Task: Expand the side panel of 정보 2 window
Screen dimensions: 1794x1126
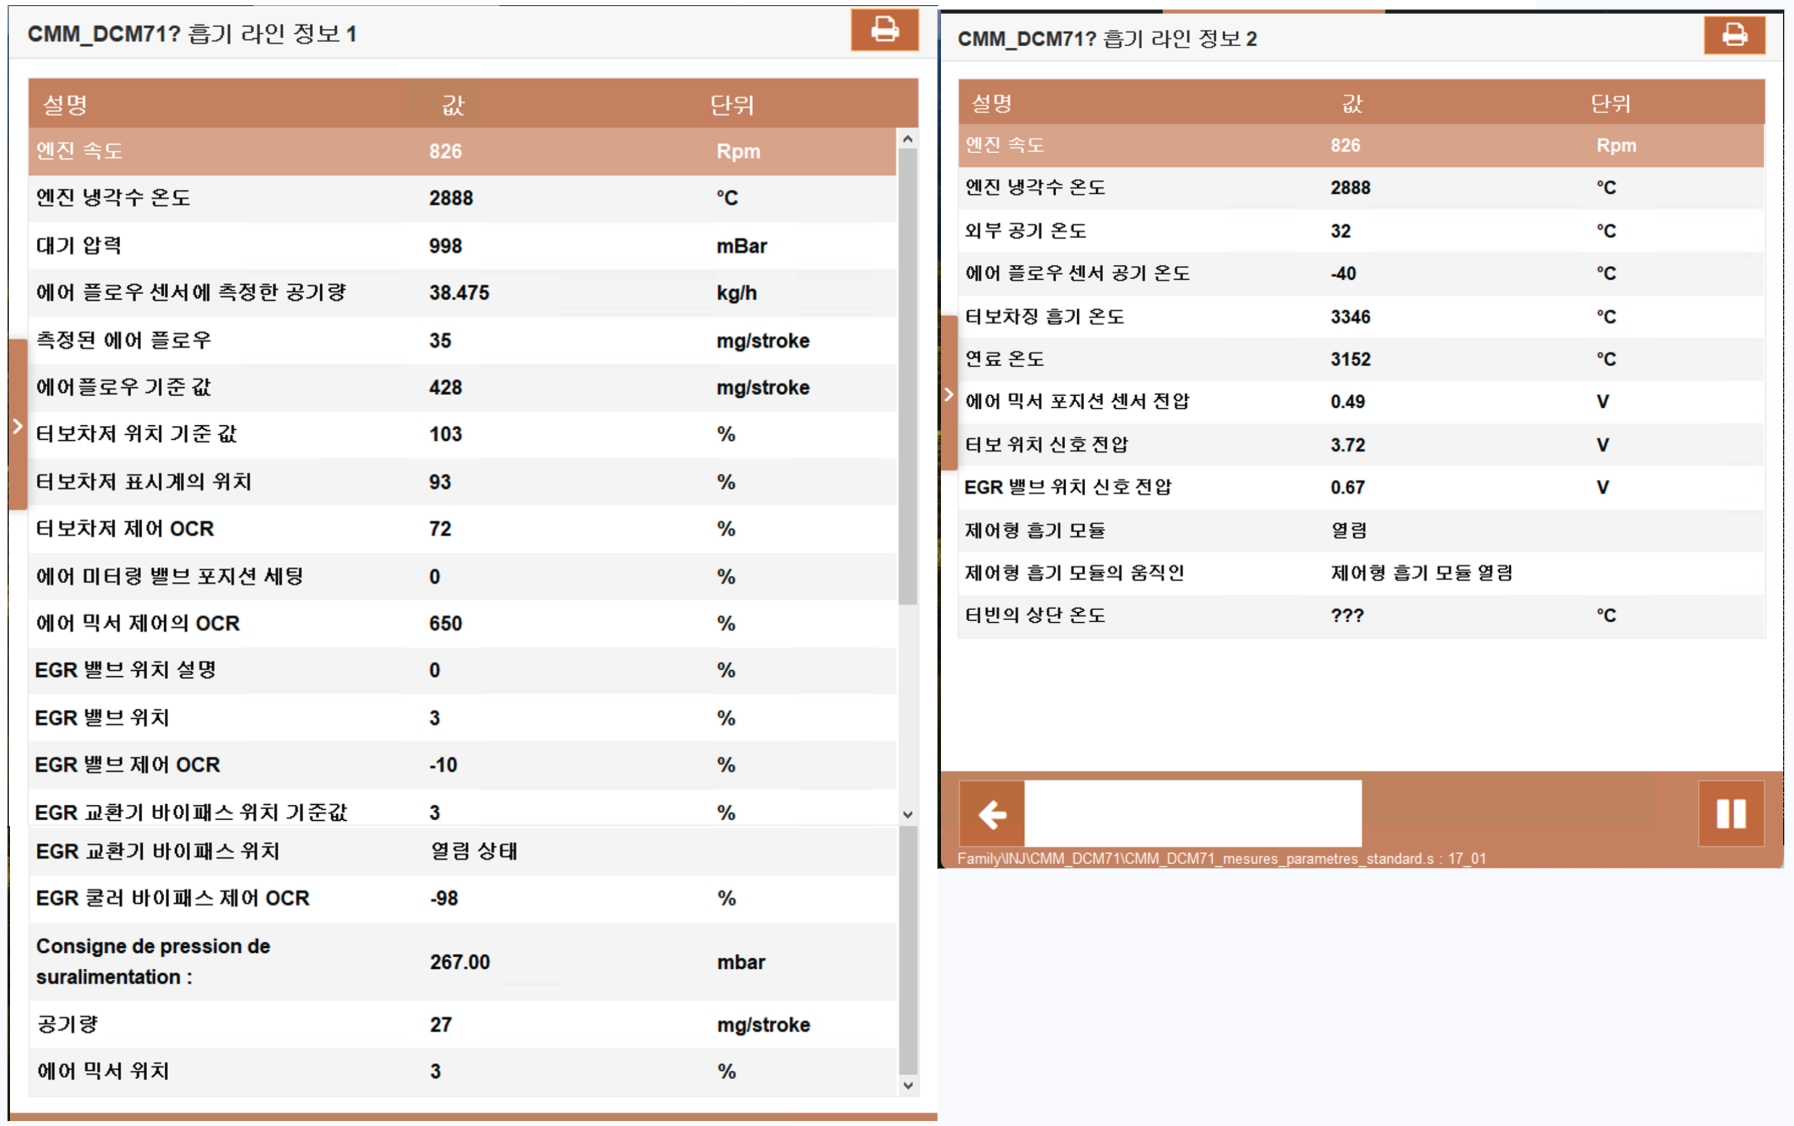Action: [x=948, y=394]
